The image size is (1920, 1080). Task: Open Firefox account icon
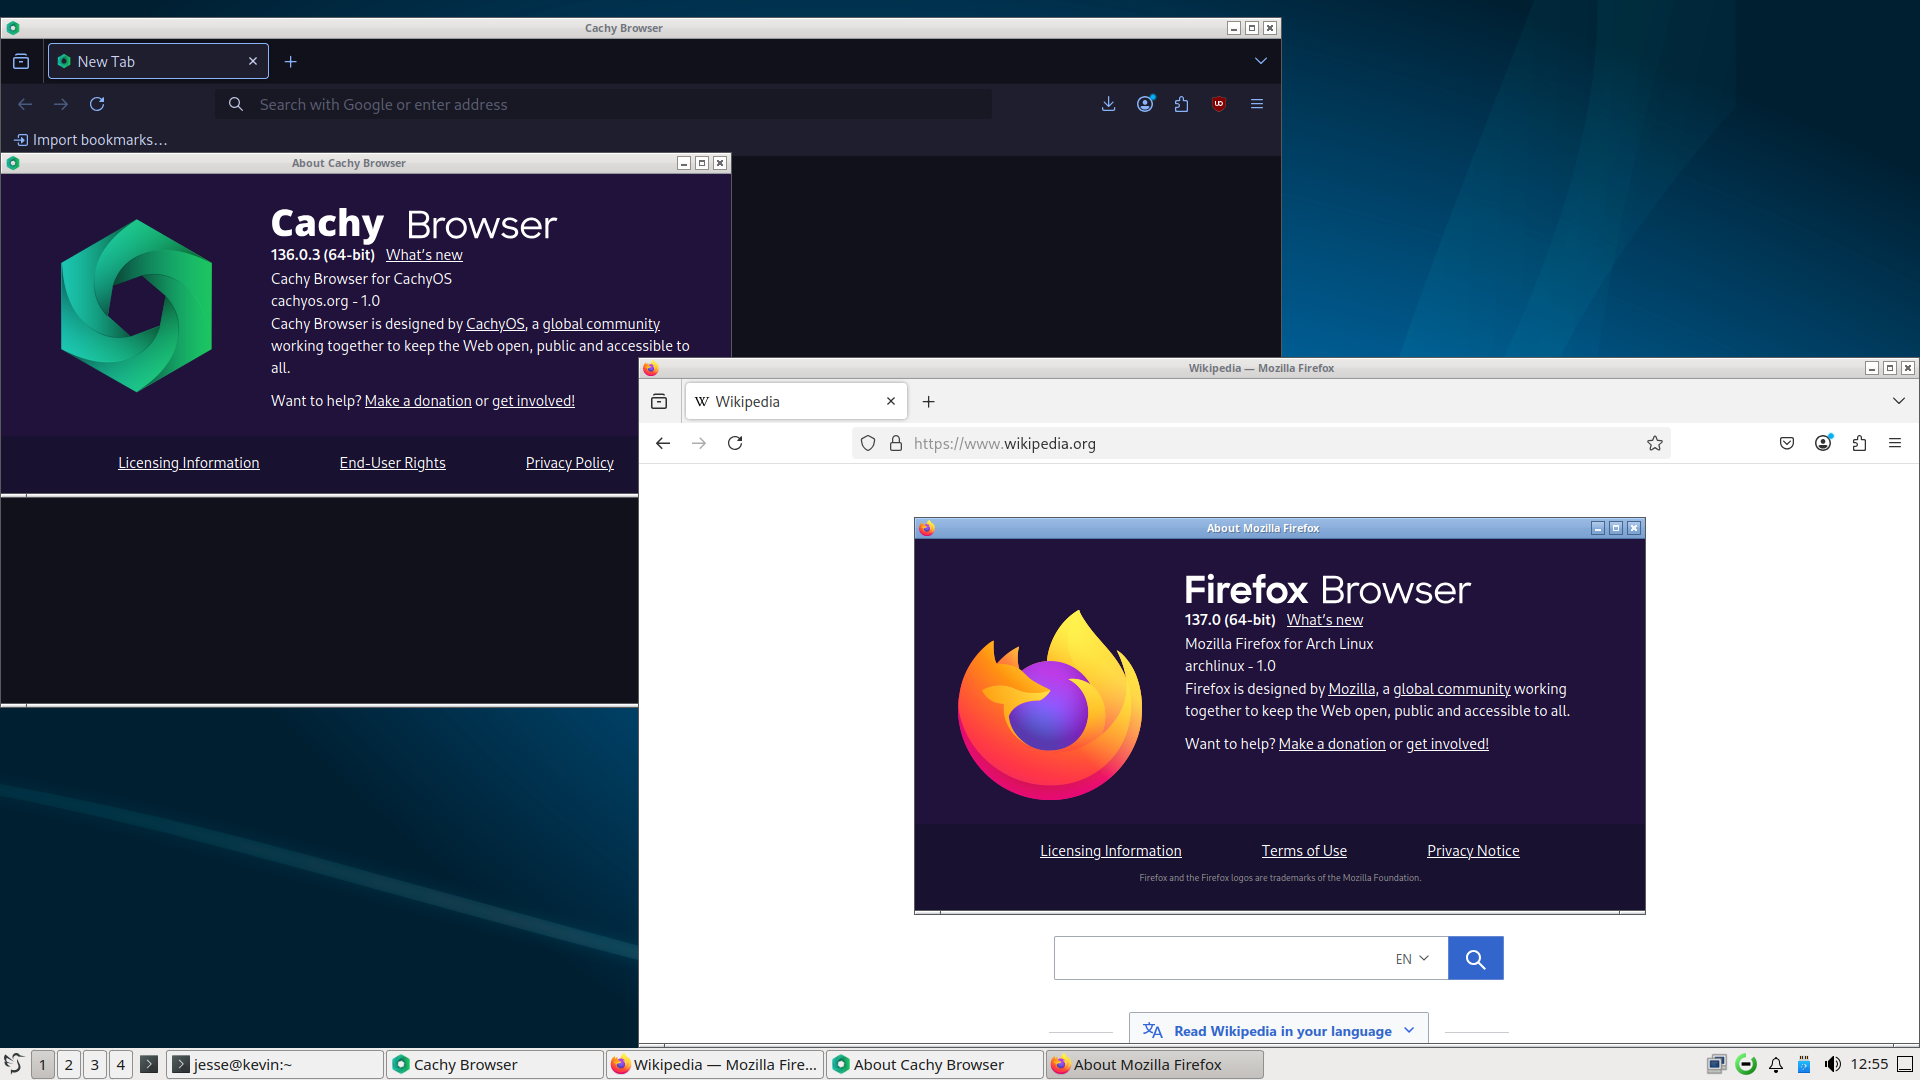[1823, 443]
